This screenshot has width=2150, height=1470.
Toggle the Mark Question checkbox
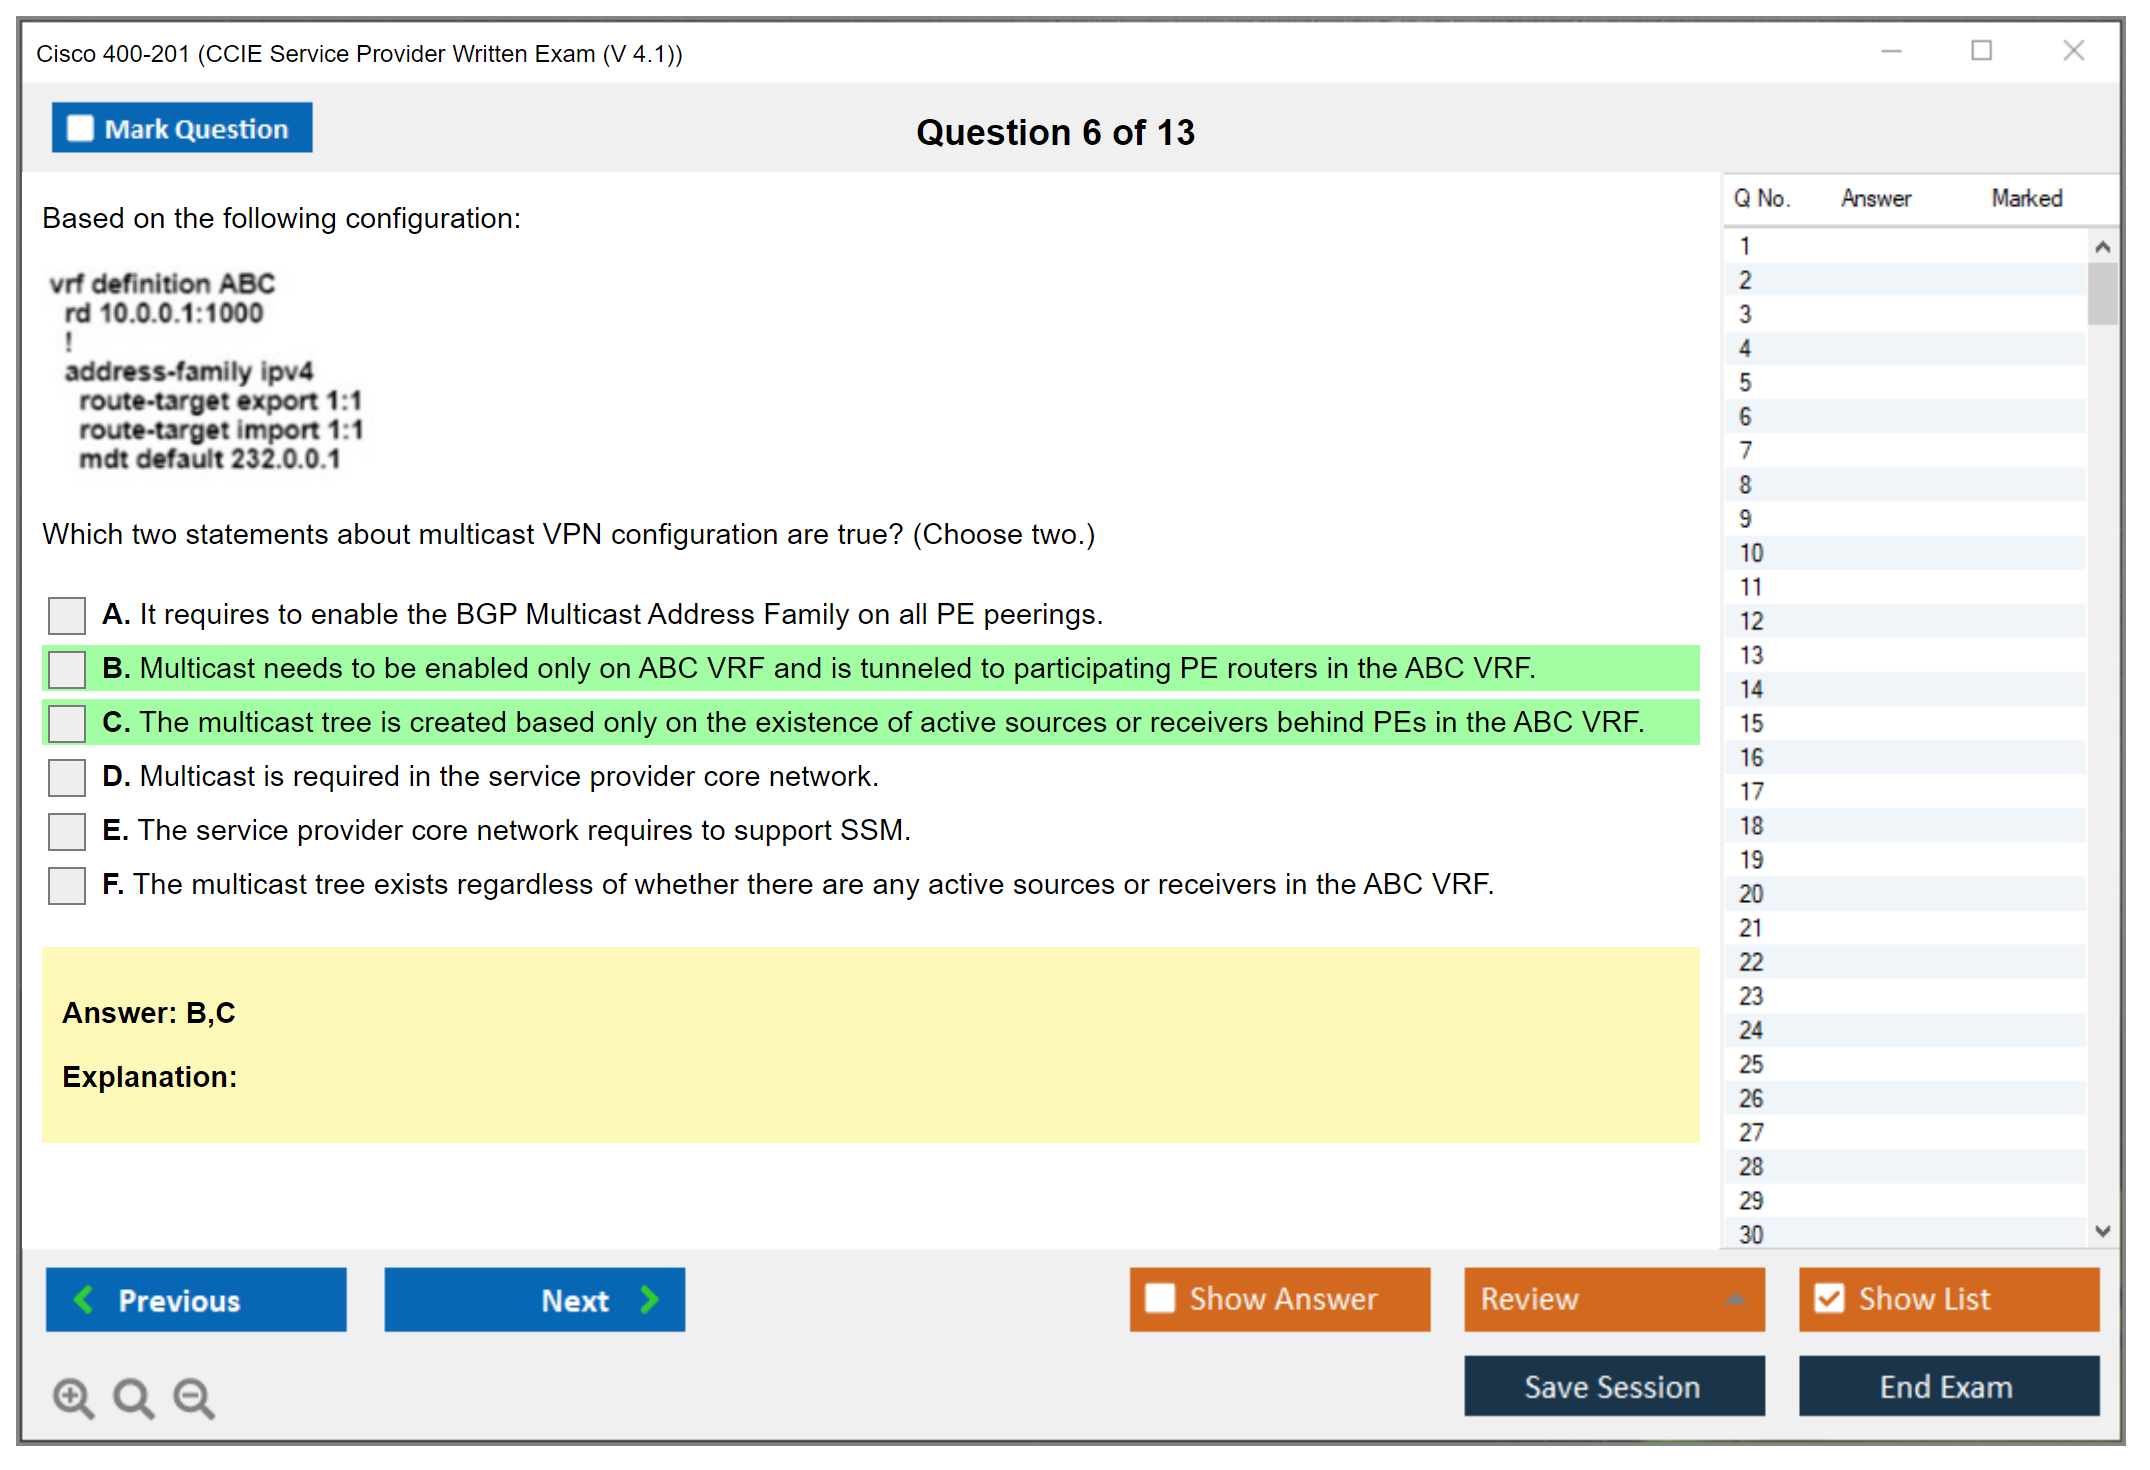coord(80,129)
